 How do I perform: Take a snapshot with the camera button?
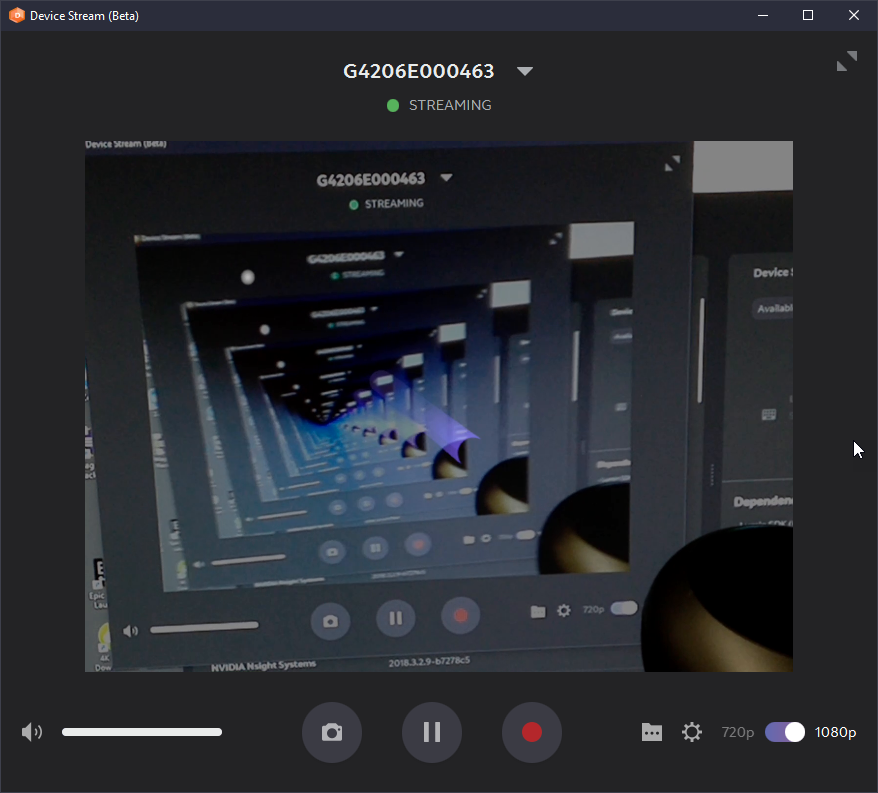pyautogui.click(x=331, y=732)
